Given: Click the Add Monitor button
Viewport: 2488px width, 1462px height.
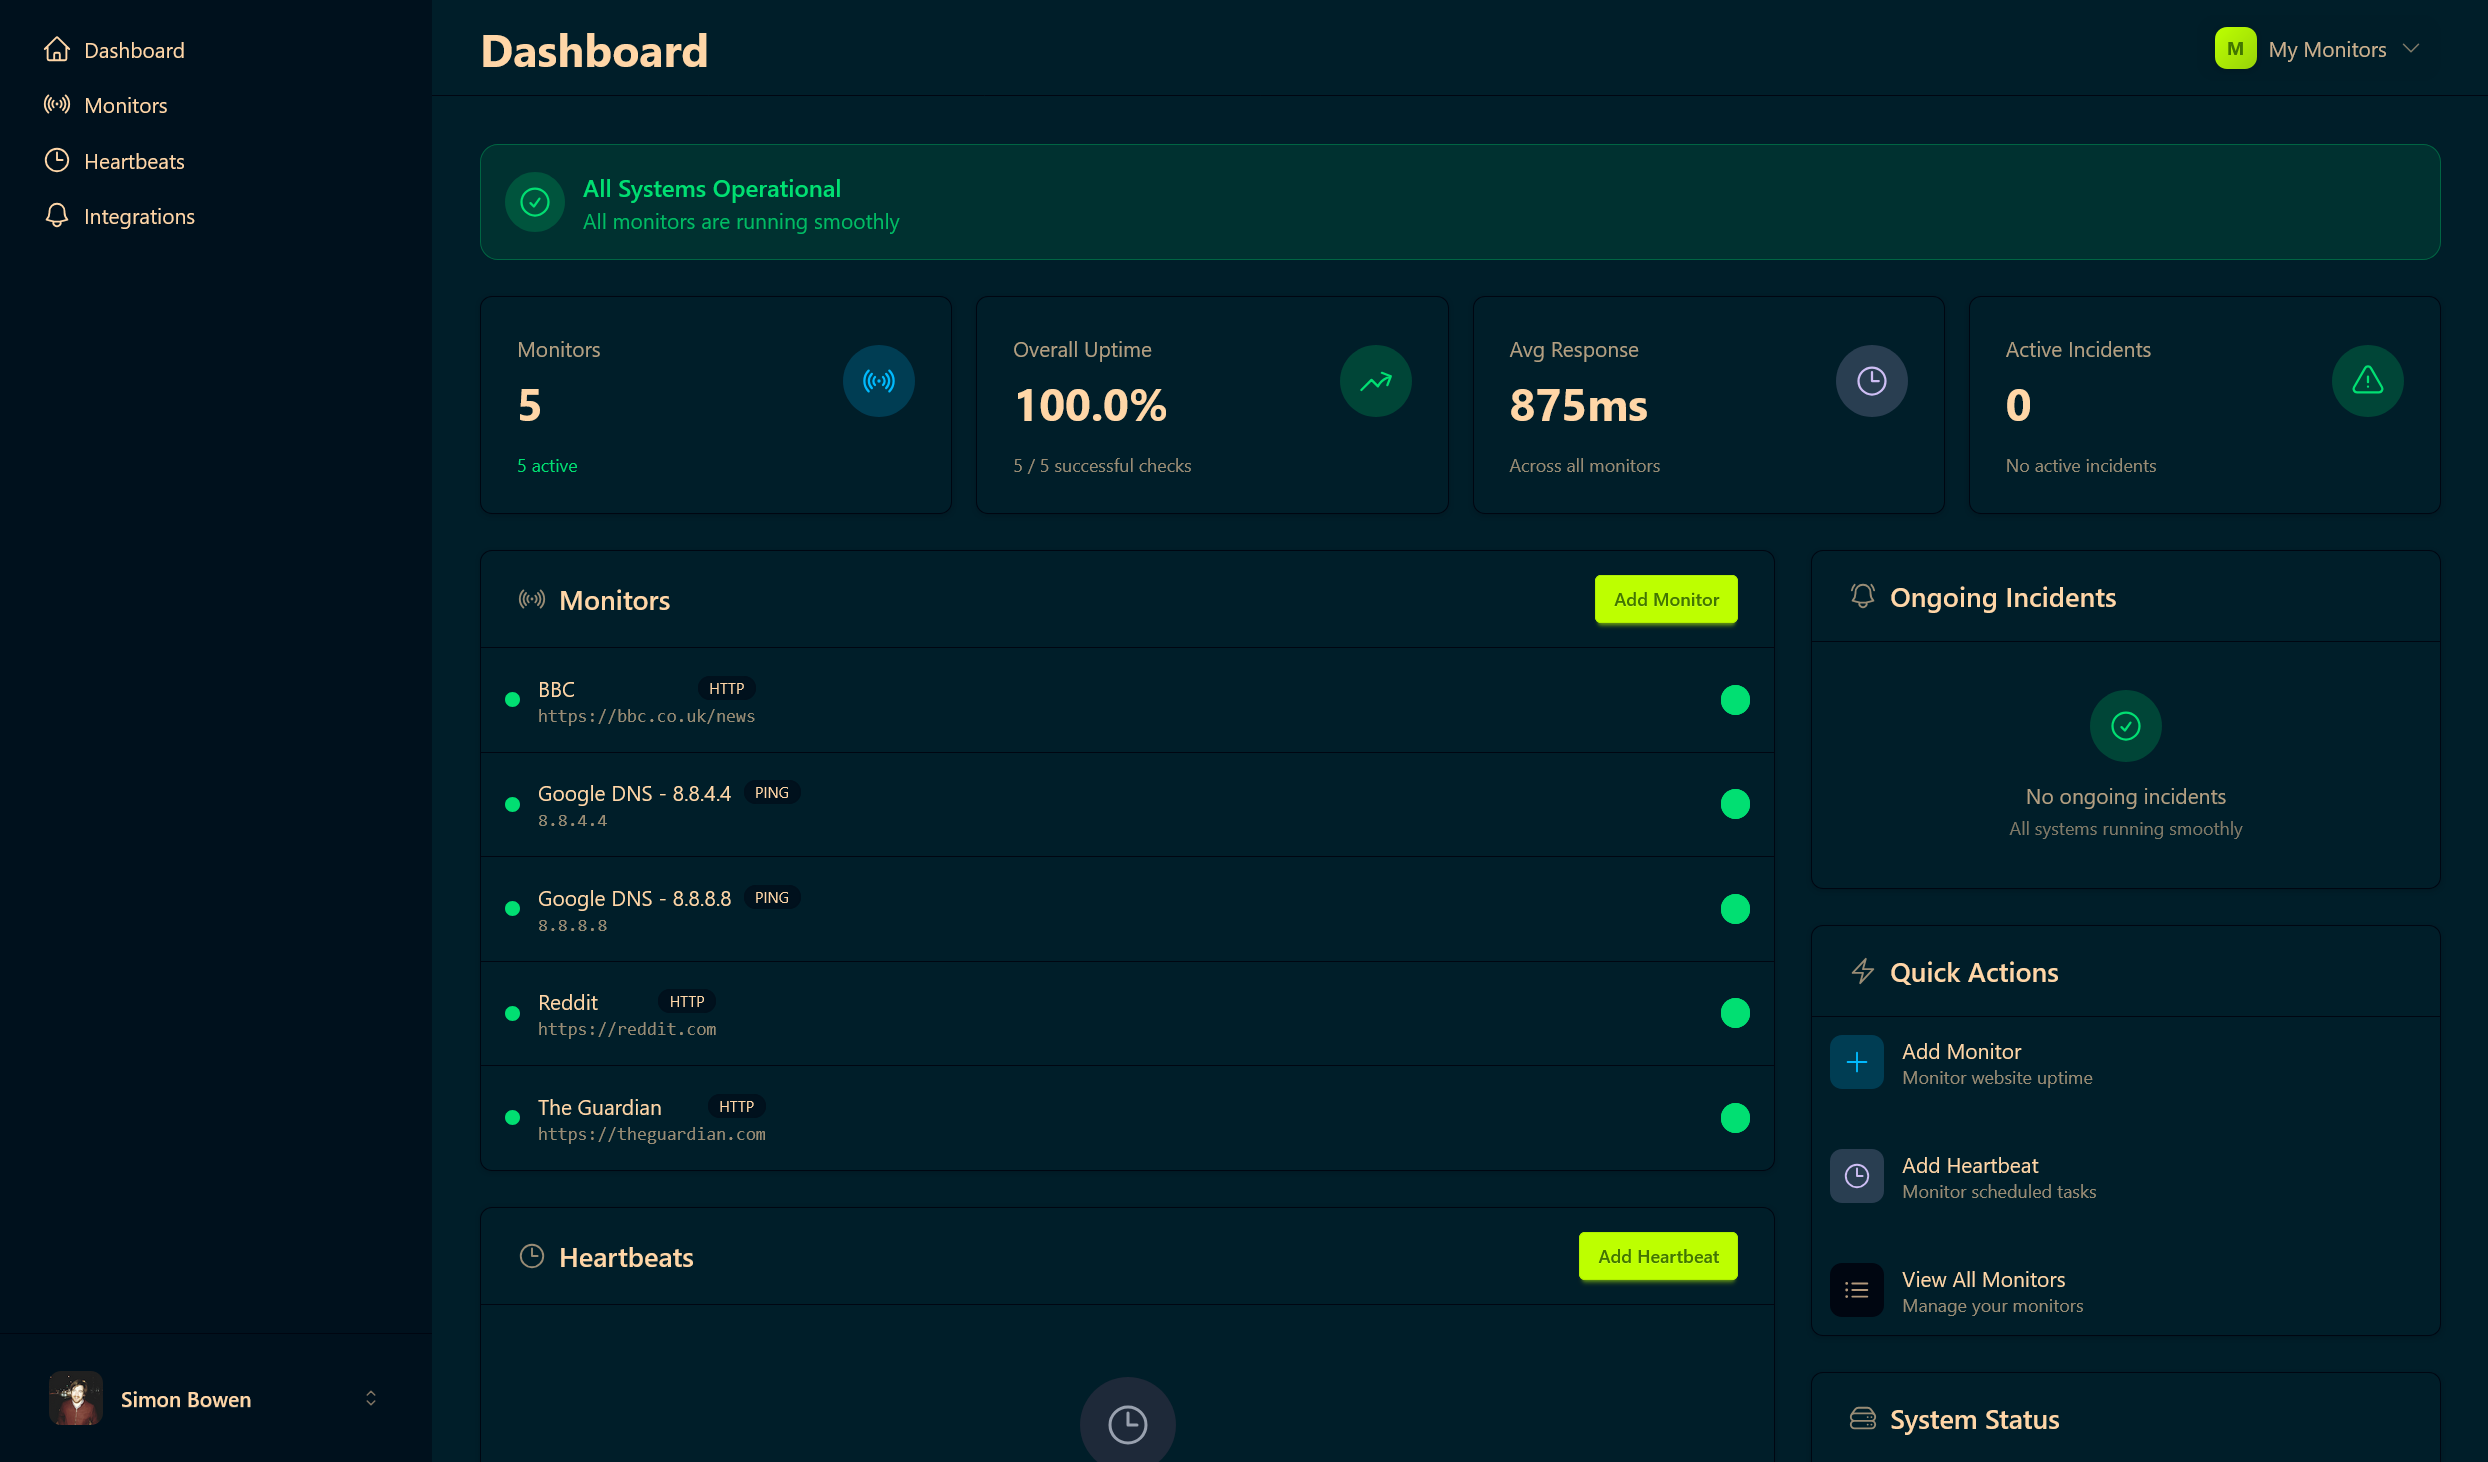Looking at the screenshot, I should pyautogui.click(x=1665, y=598).
